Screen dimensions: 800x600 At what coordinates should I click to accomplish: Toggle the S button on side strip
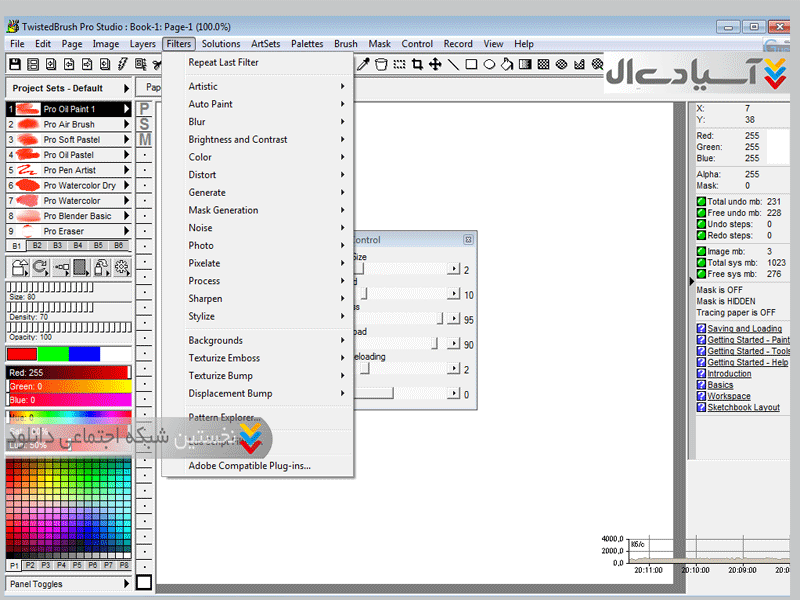pos(145,124)
